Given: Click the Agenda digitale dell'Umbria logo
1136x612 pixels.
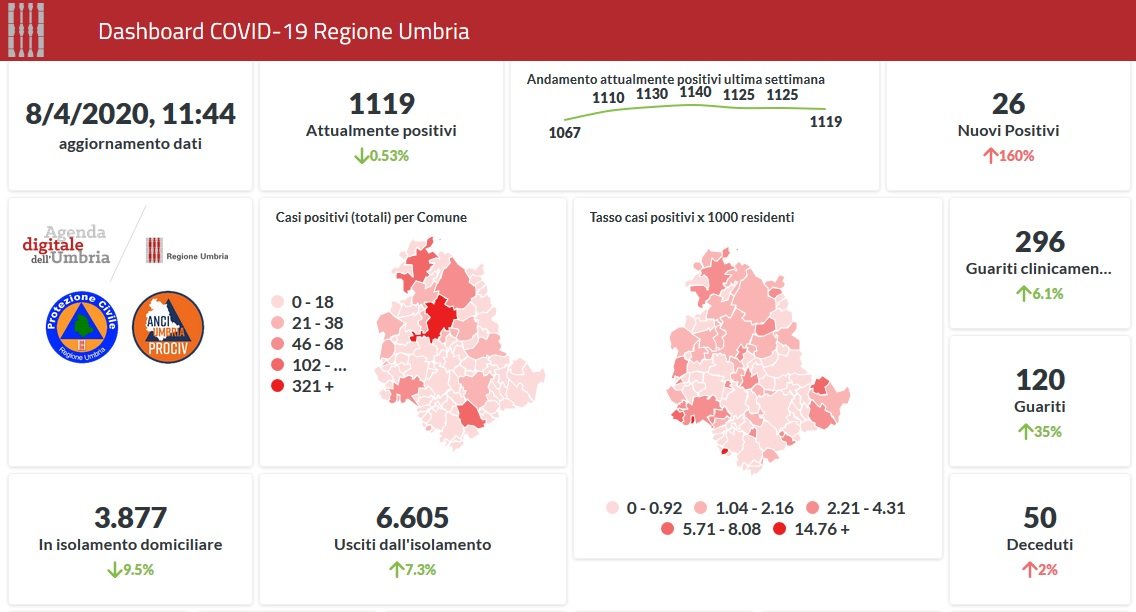Looking at the screenshot, I should (x=68, y=246).
